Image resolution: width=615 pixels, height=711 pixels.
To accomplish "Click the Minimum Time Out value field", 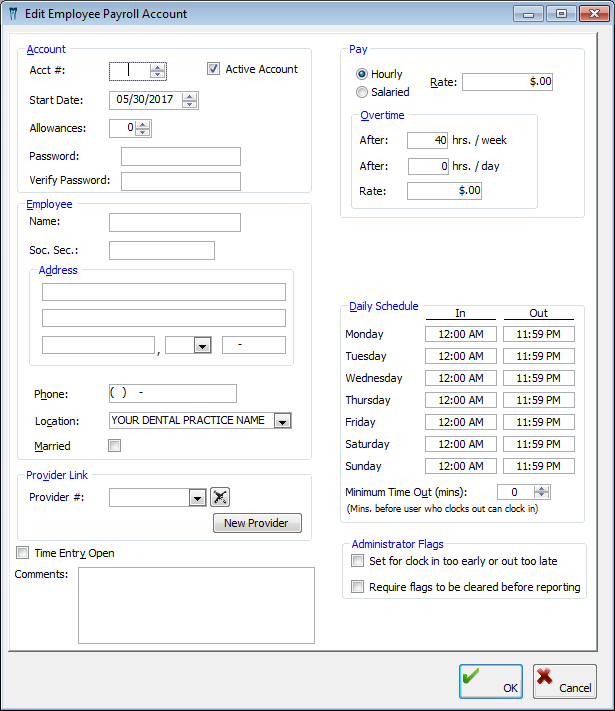I will coord(516,492).
